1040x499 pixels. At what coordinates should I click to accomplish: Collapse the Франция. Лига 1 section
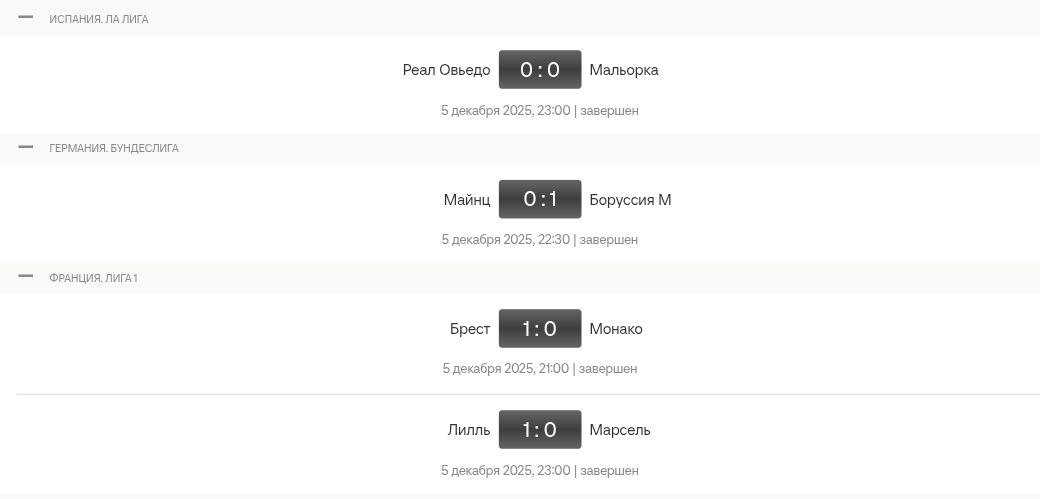(26, 276)
